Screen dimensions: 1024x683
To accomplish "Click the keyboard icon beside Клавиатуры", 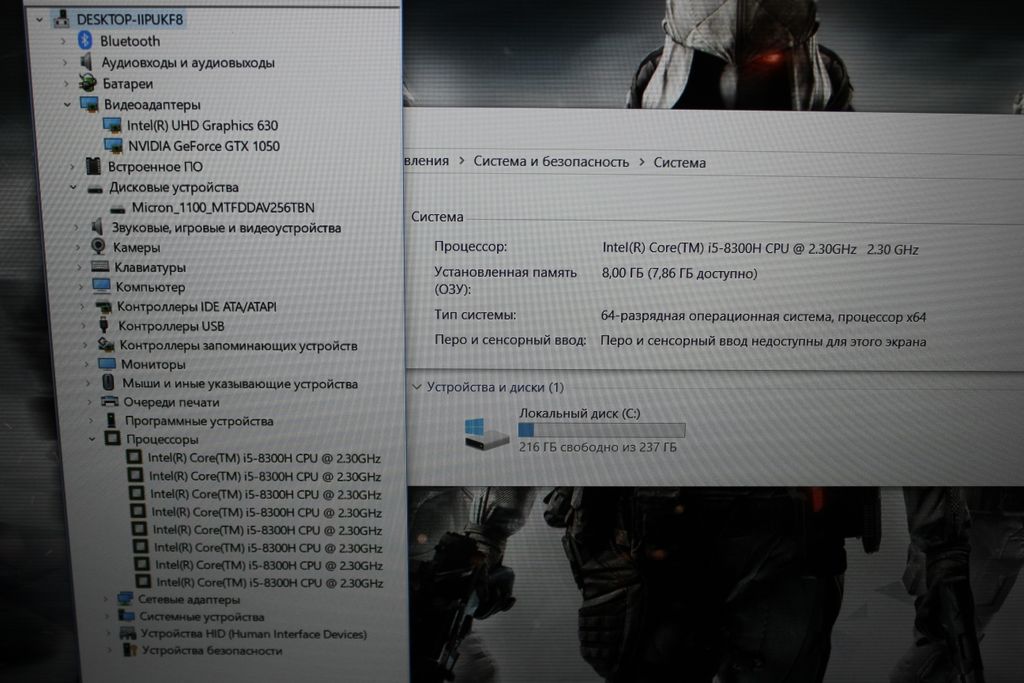I will click(100, 266).
